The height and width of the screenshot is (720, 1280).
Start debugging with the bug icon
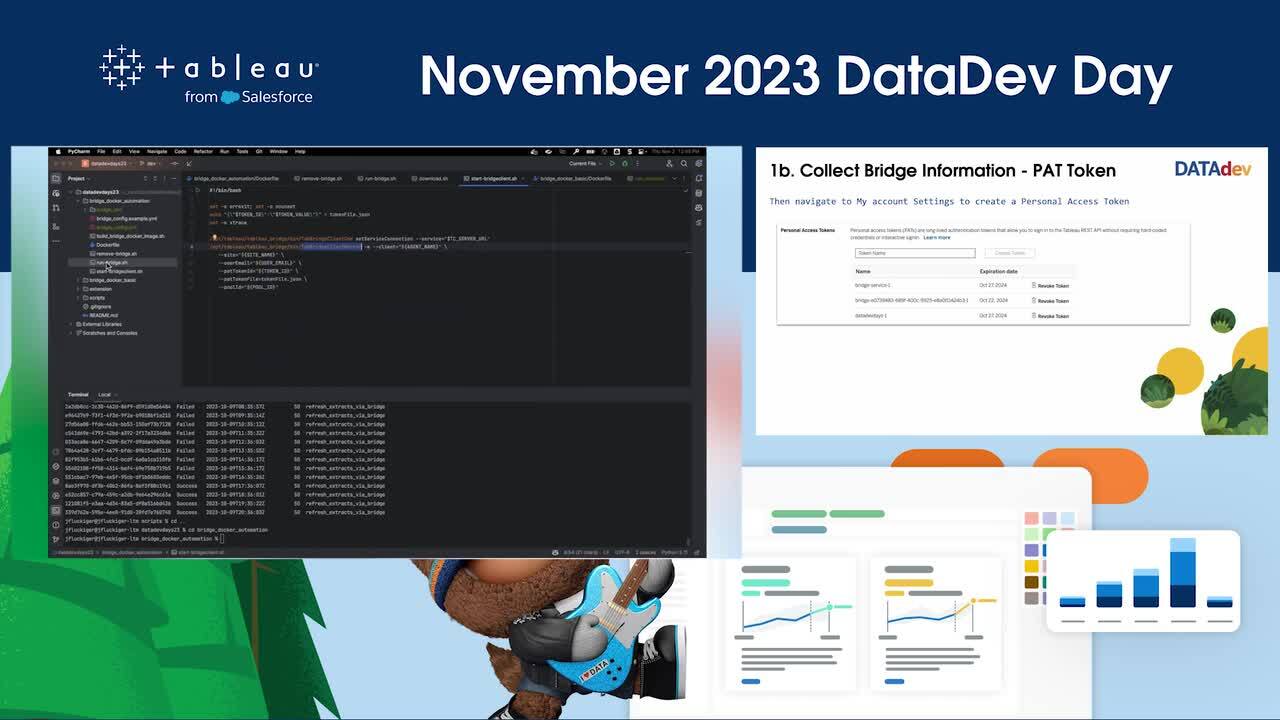(625, 164)
